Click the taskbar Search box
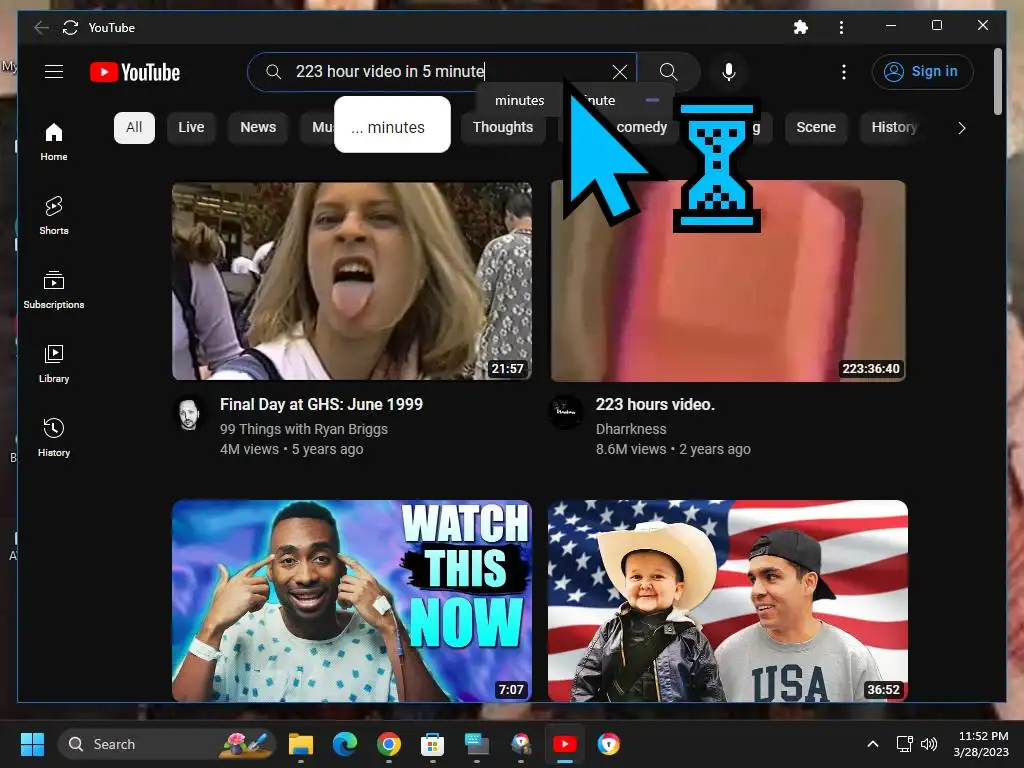 167,744
